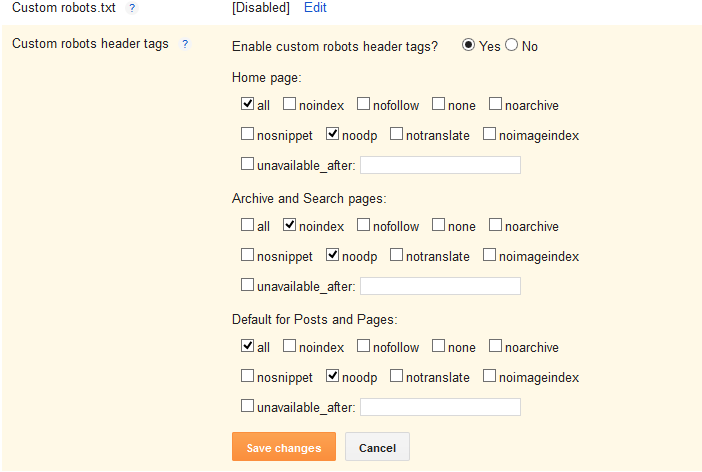
Task: Enable nofollow for Archive and Search pages
Action: tap(363, 225)
